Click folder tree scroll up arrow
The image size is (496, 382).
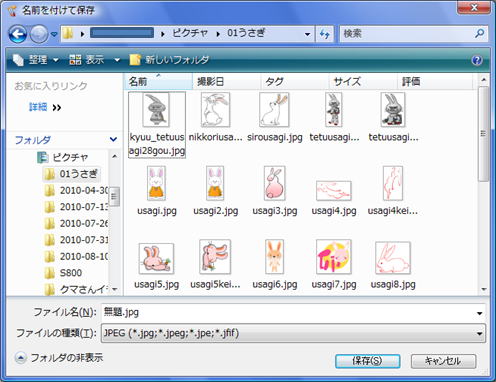114,156
